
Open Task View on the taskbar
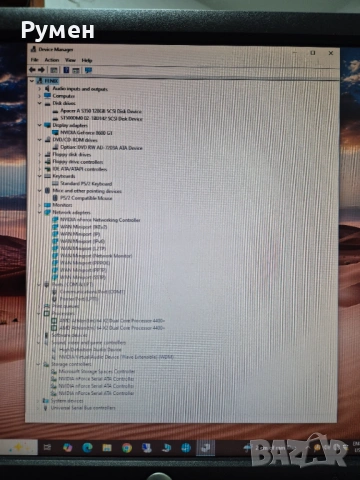click(x=47, y=447)
